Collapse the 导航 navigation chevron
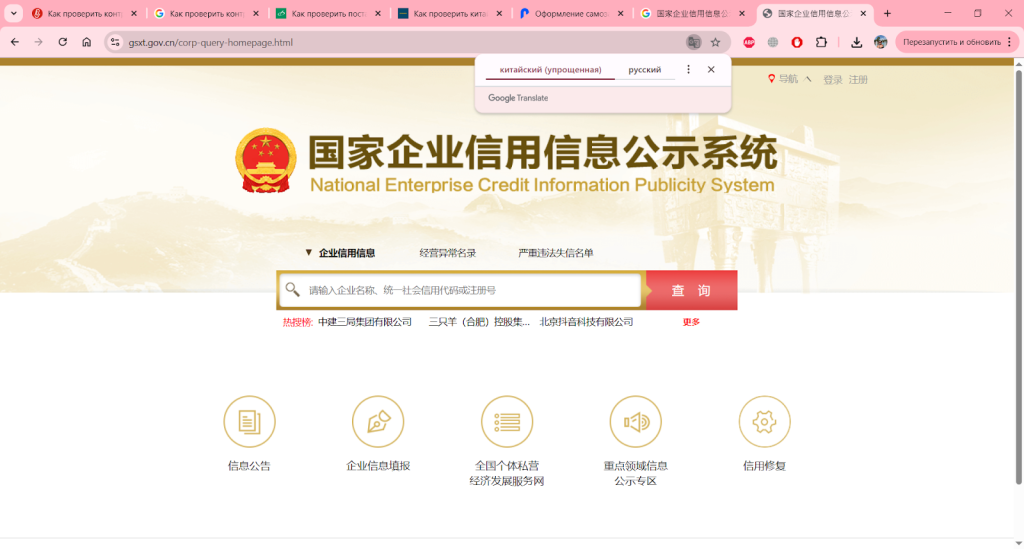Image resolution: width=1024 pixels, height=549 pixels. [x=808, y=79]
